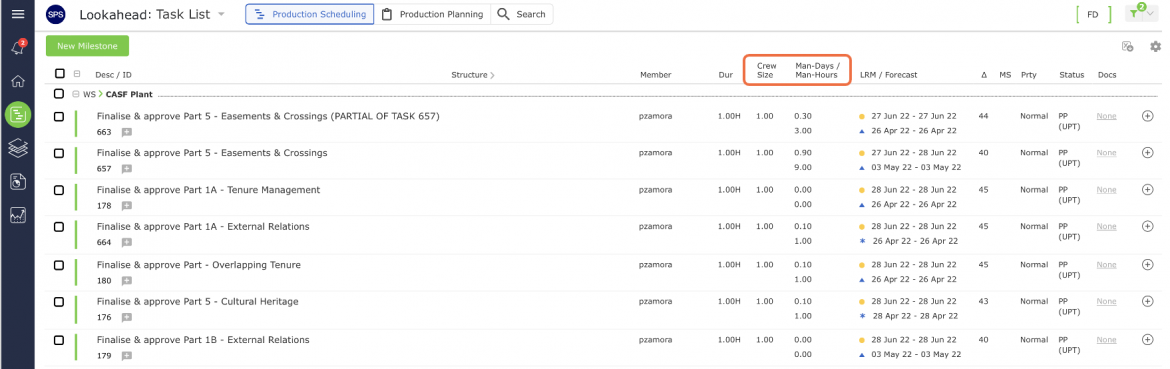Collapse all rows via header expander
1170x369 pixels.
[x=77, y=74]
